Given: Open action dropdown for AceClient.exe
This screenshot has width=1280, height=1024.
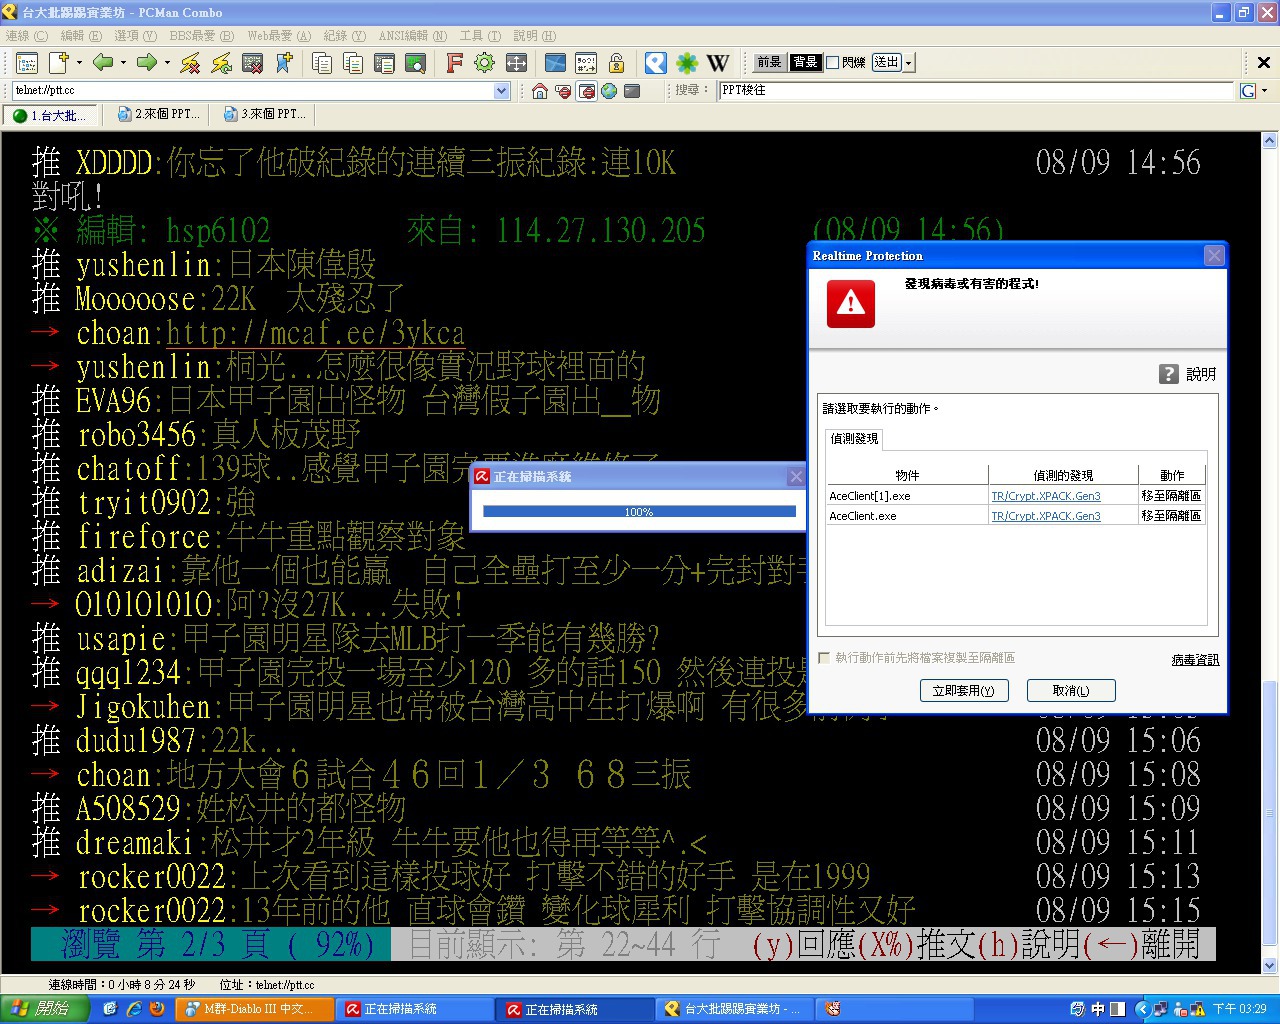Looking at the screenshot, I should point(1171,516).
